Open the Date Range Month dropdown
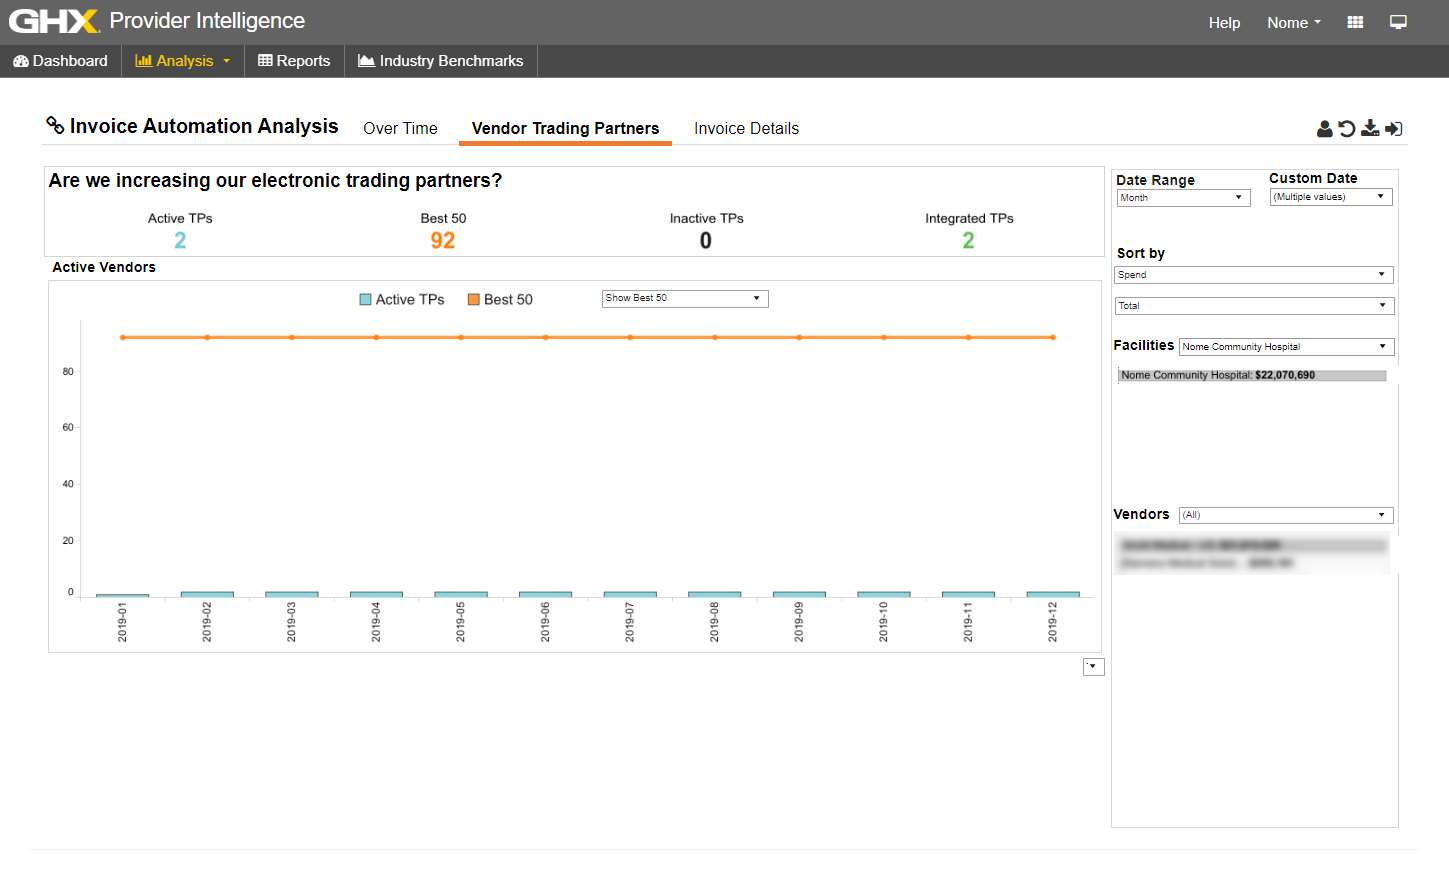 tap(1183, 198)
